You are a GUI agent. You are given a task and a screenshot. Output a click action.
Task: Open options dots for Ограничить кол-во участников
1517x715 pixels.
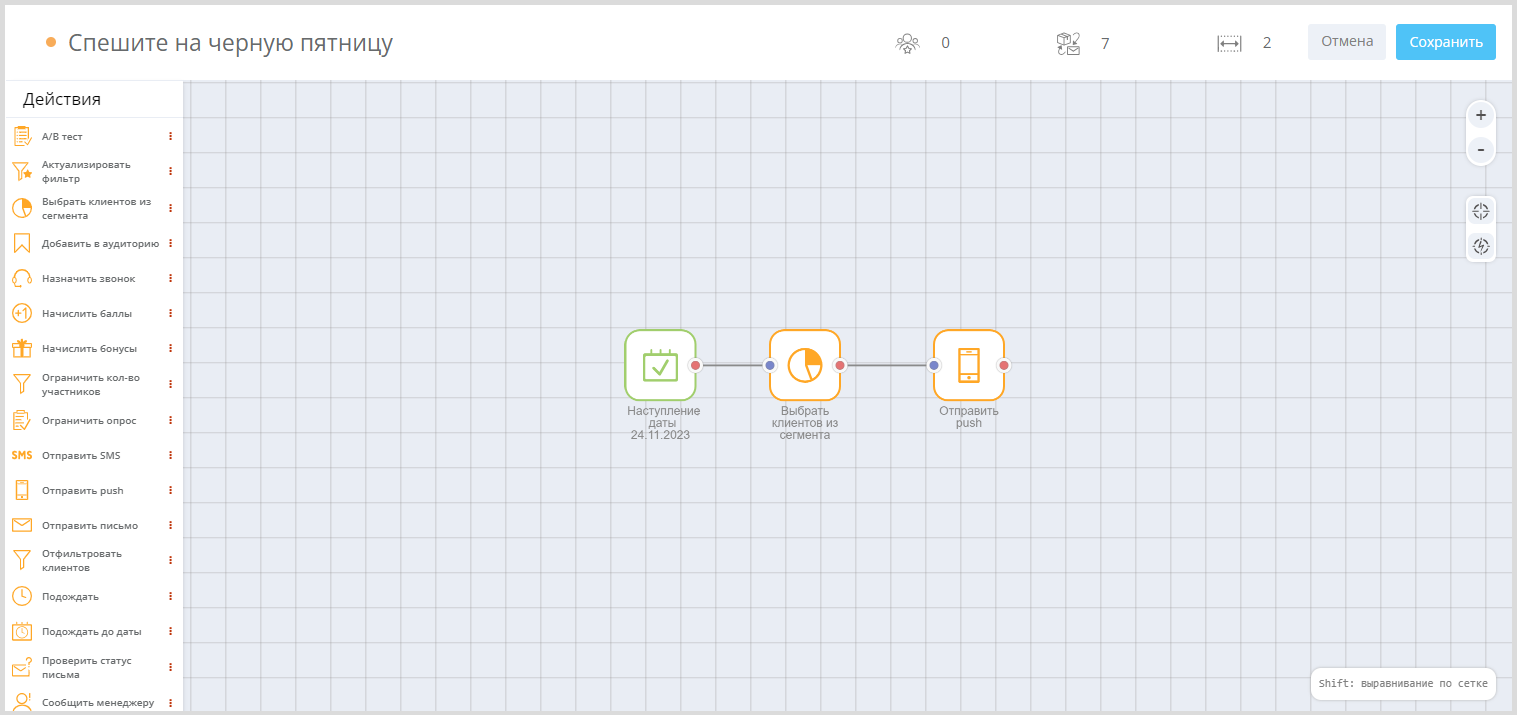click(x=170, y=384)
